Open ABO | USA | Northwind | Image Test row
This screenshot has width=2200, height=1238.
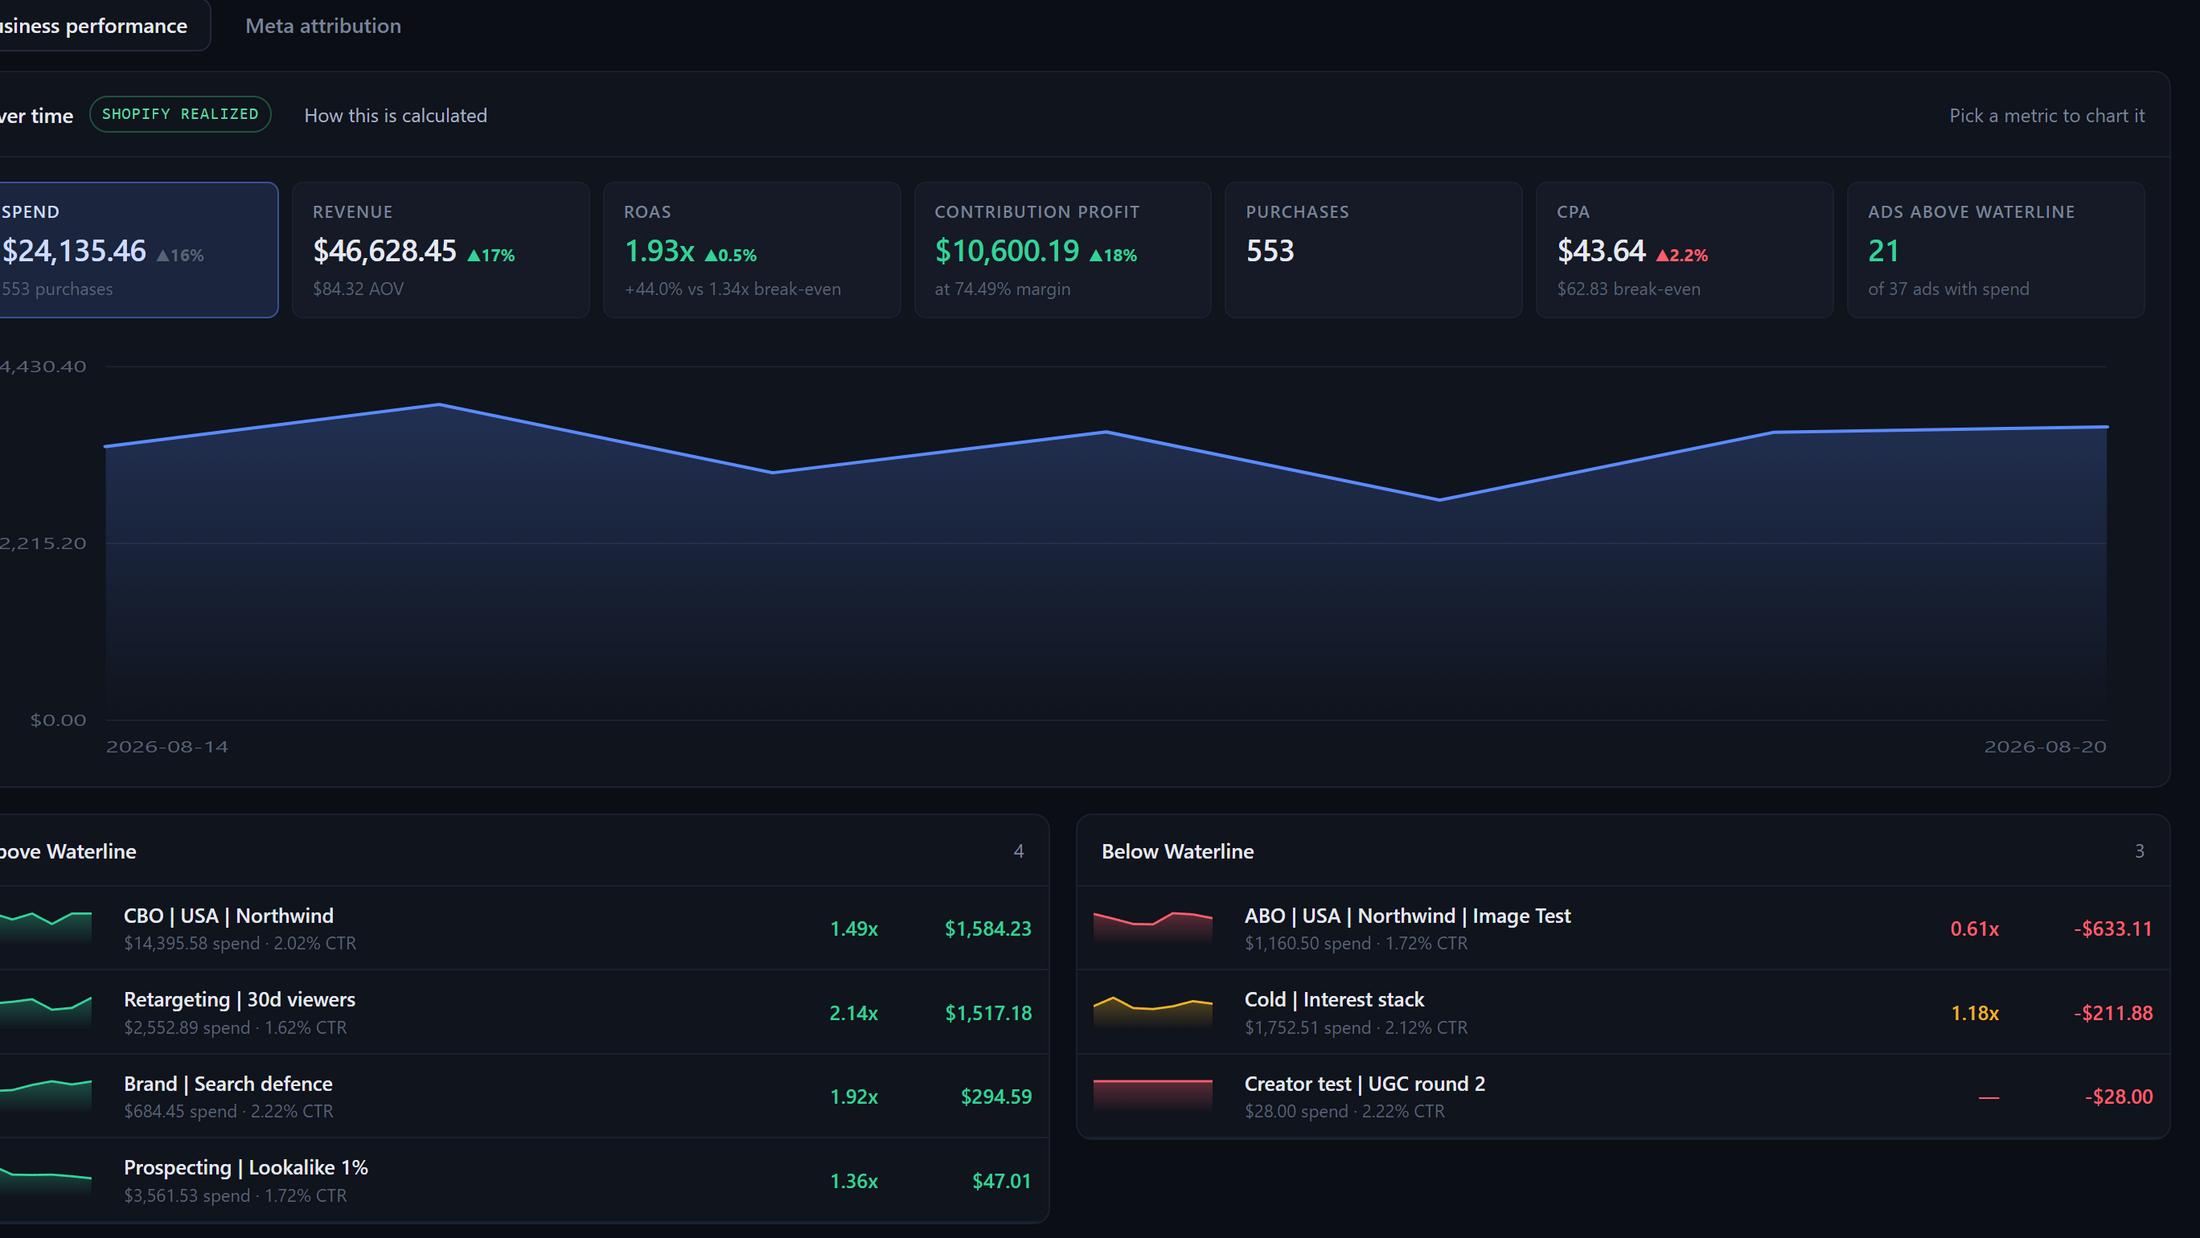tap(1623, 928)
